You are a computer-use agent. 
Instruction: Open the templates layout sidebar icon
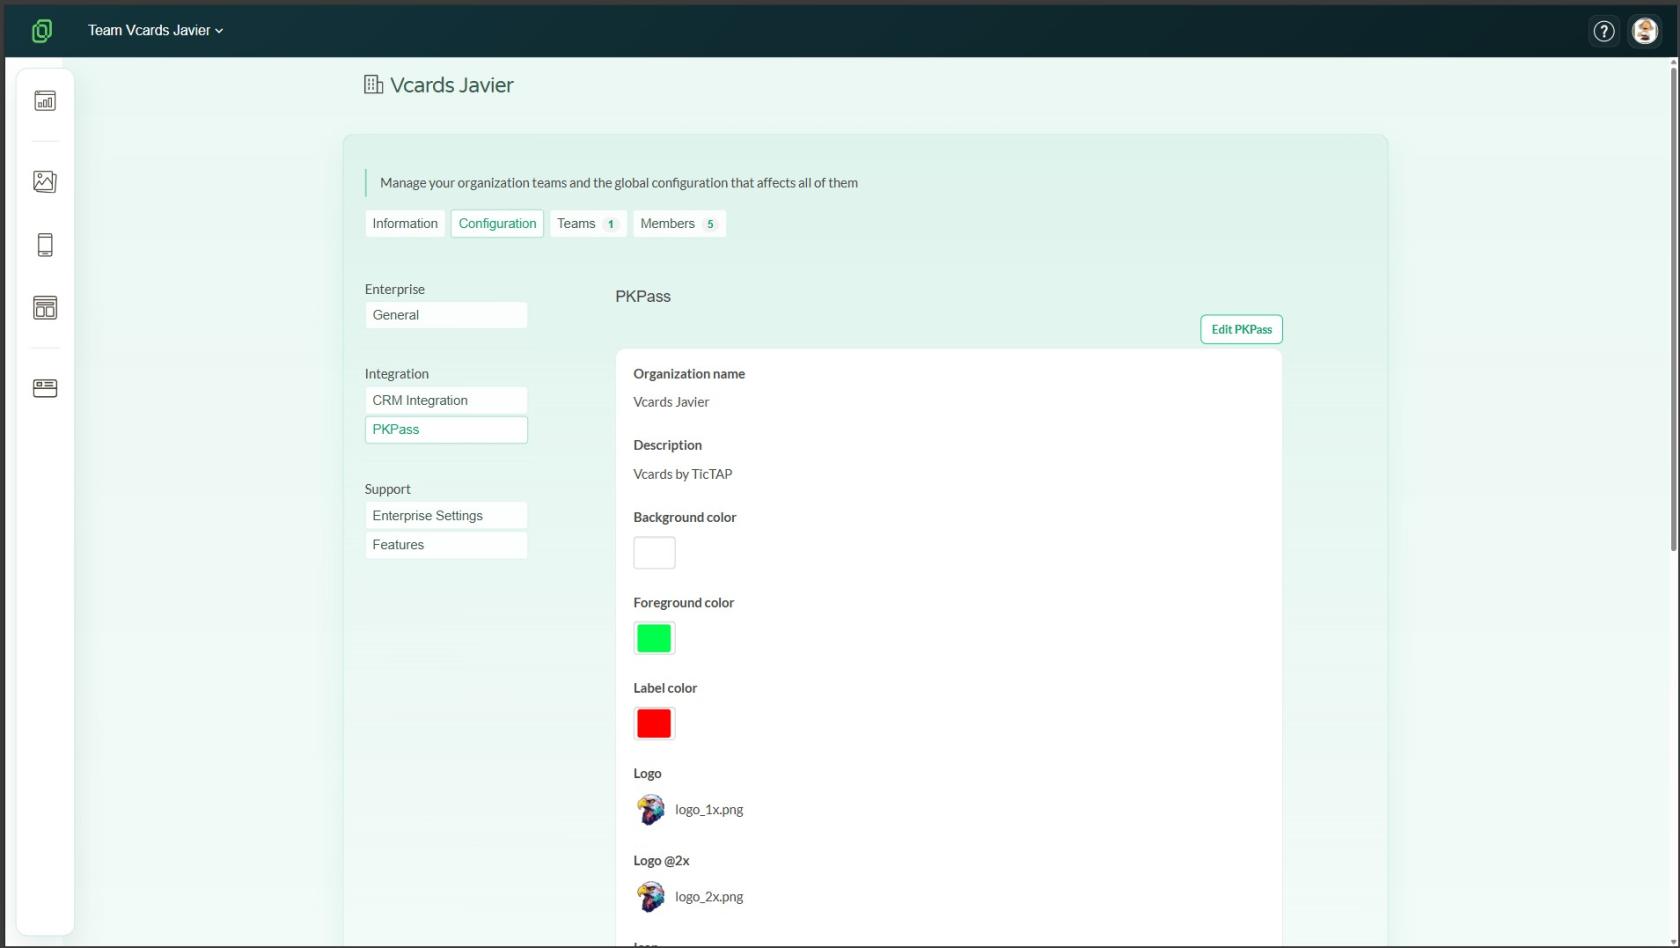coord(45,308)
